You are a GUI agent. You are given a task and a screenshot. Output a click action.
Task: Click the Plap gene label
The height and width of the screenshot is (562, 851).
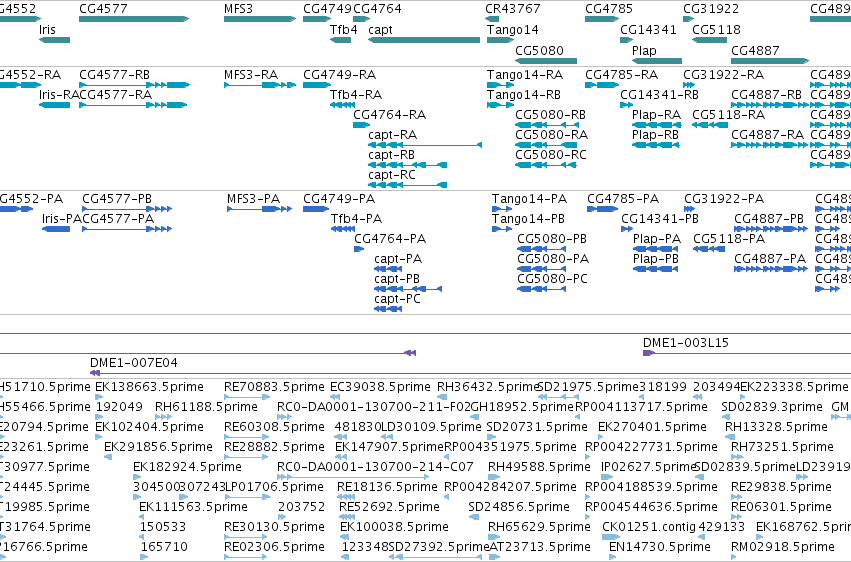[644, 50]
